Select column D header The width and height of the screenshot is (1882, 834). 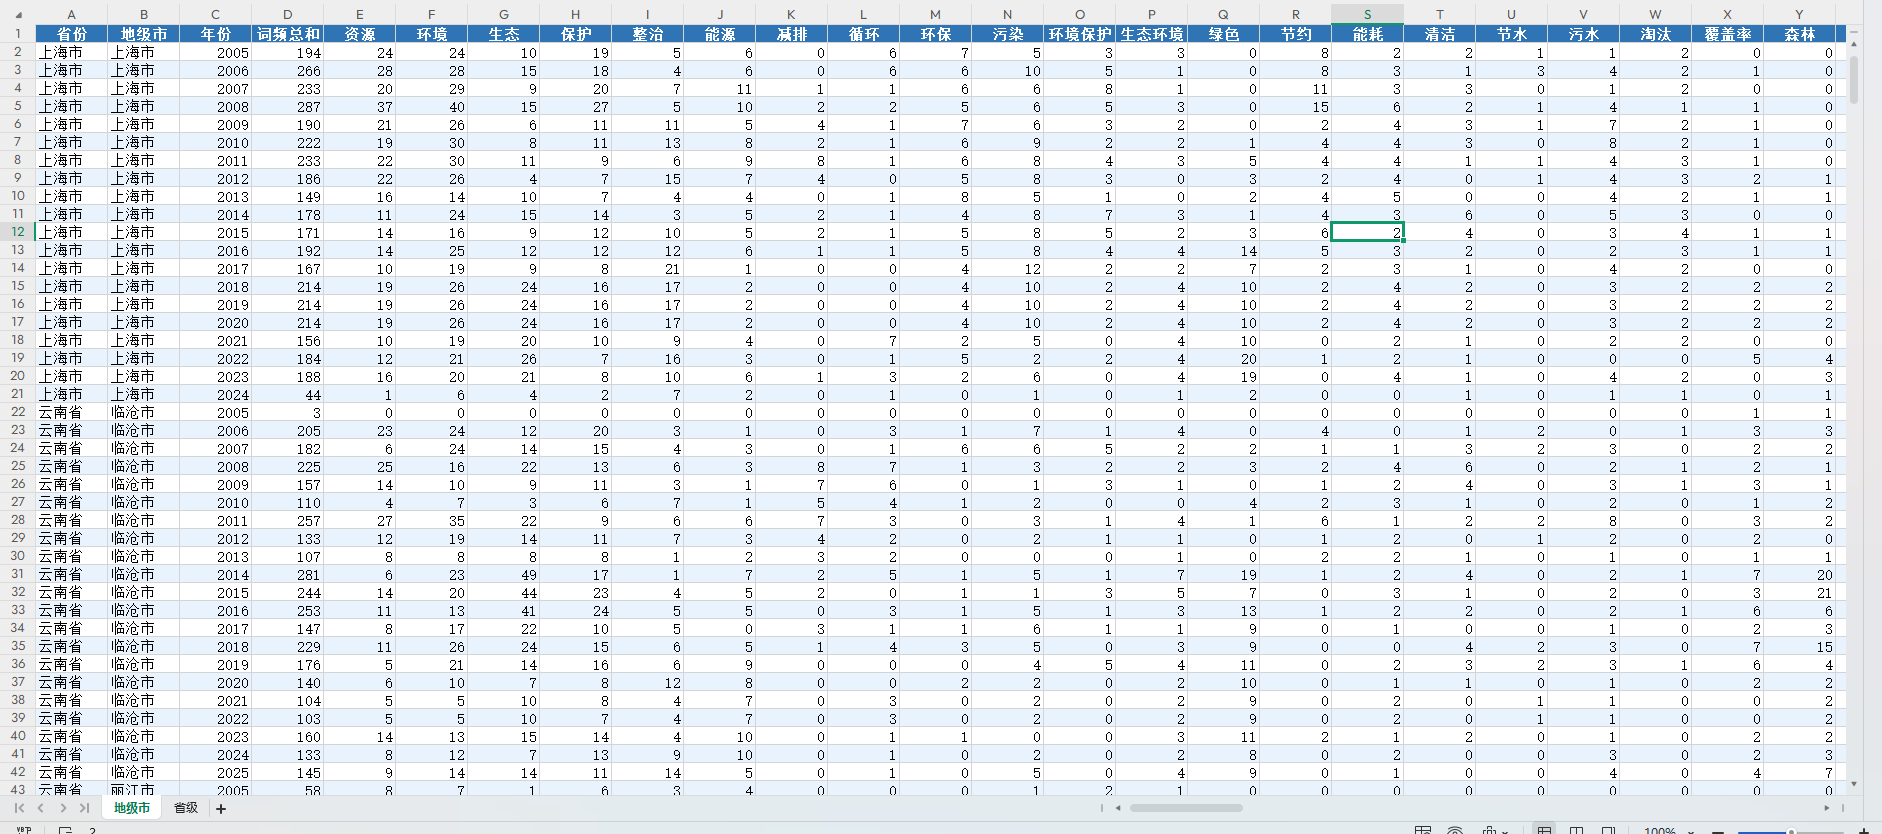(287, 14)
